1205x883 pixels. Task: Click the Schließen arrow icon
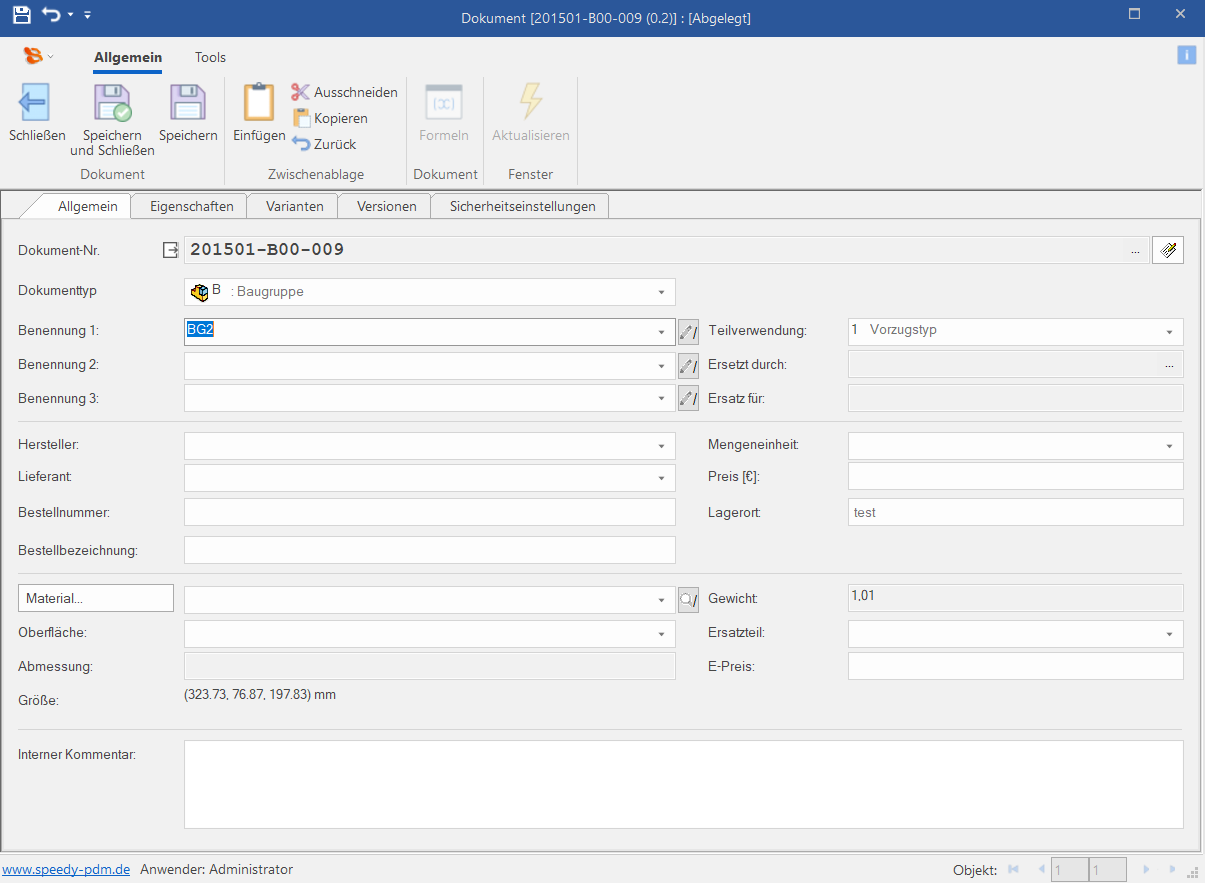[36, 103]
